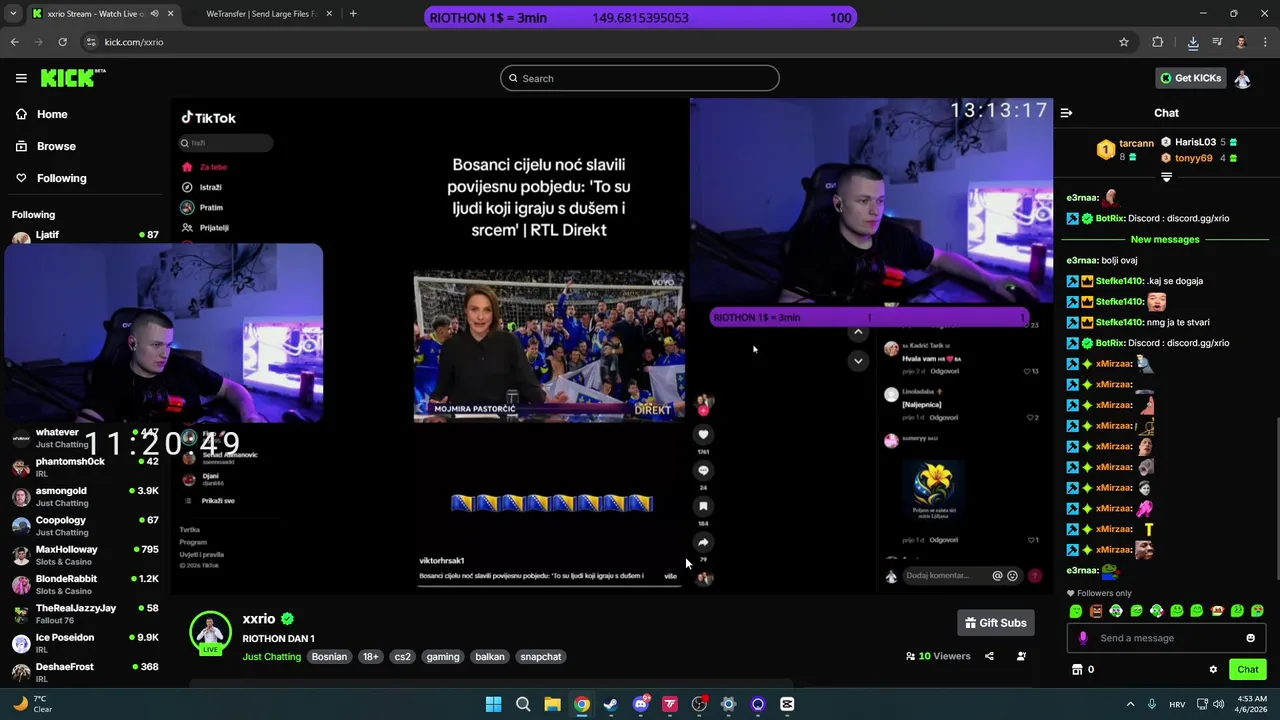Open the user report icon beside share
This screenshot has height=720, width=1280.
[x=1021, y=656]
